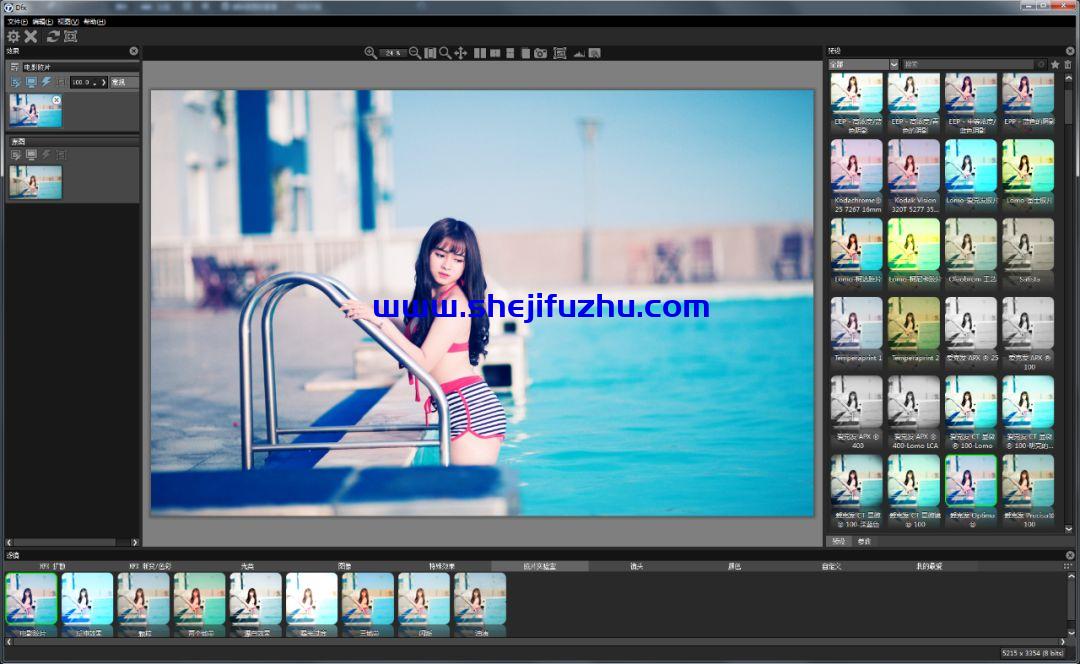Enable side-by-side comparison view
The image size is (1080, 664).
click(480, 53)
